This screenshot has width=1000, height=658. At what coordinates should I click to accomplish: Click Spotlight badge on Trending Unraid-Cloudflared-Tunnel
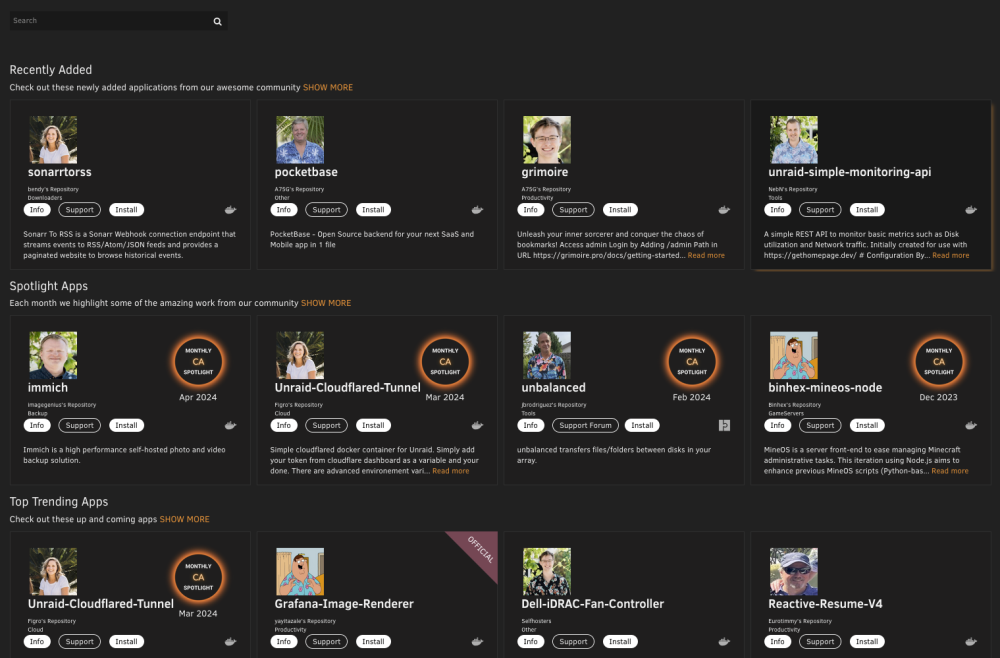(198, 577)
